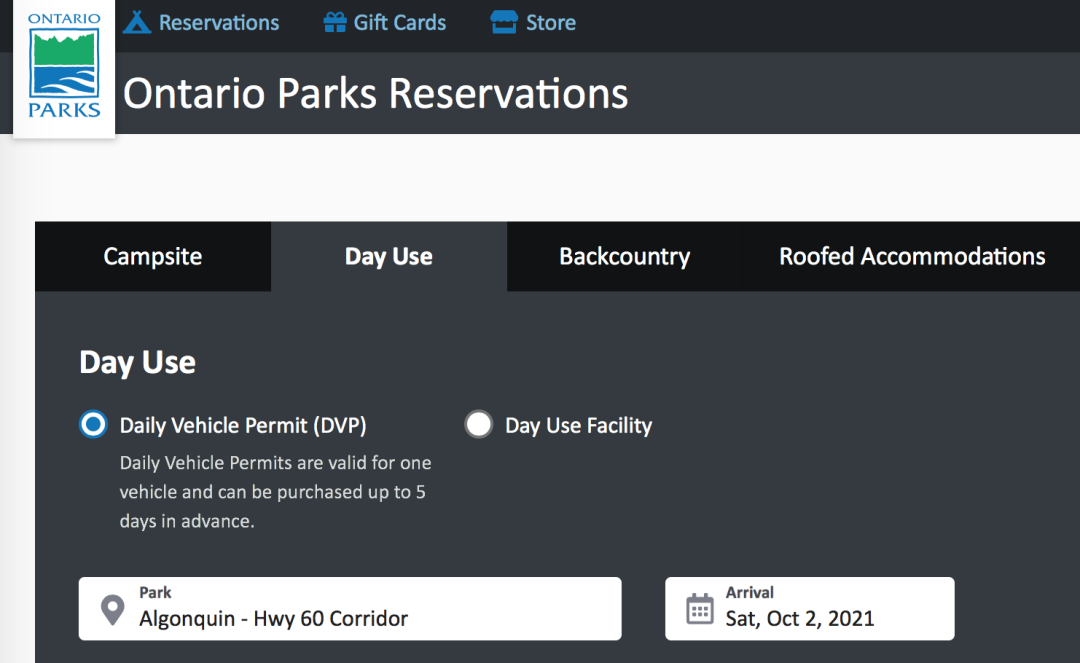The height and width of the screenshot is (663, 1080).
Task: Switch to the Campsite tab
Action: click(x=153, y=256)
